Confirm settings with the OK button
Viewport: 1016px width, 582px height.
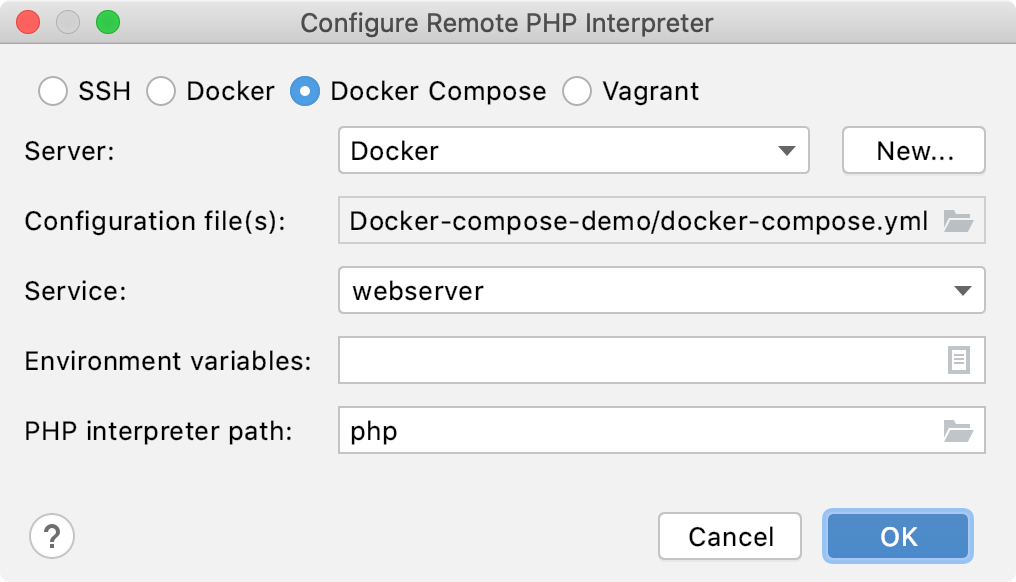pyautogui.click(x=897, y=536)
